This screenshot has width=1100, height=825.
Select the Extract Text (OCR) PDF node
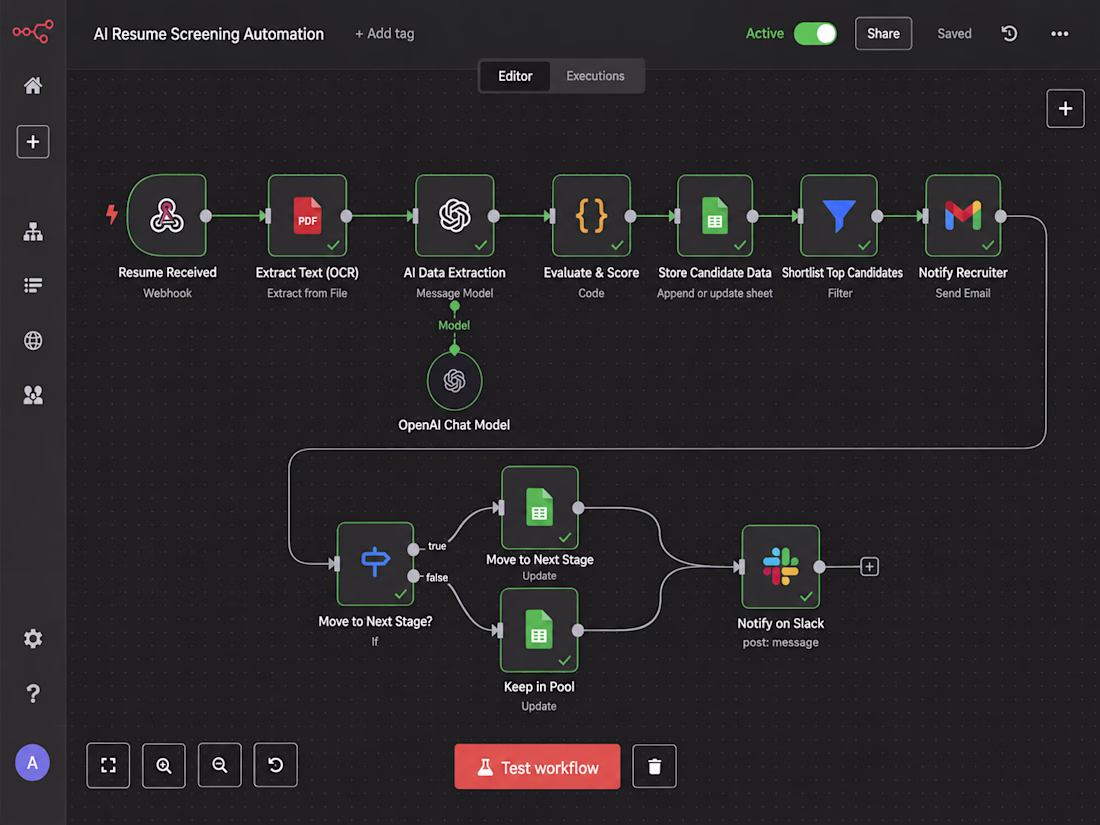coord(307,215)
